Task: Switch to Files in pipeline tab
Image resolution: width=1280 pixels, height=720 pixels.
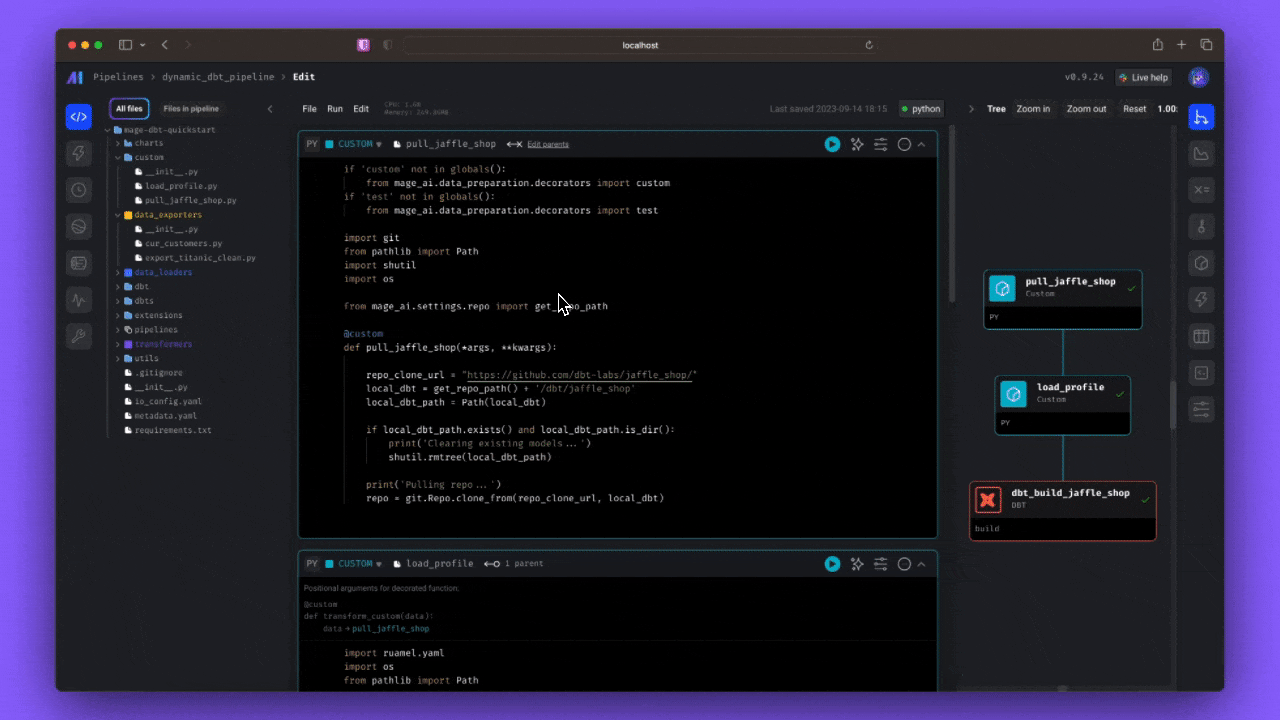Action: [x=191, y=109]
